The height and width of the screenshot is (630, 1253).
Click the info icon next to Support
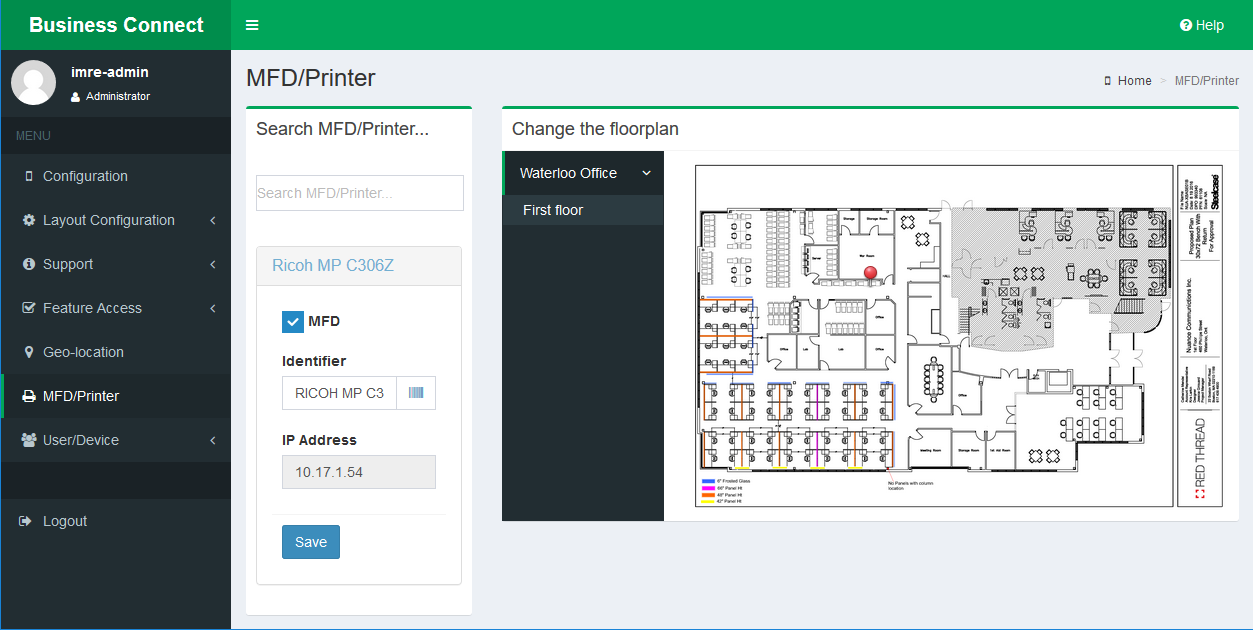point(29,264)
